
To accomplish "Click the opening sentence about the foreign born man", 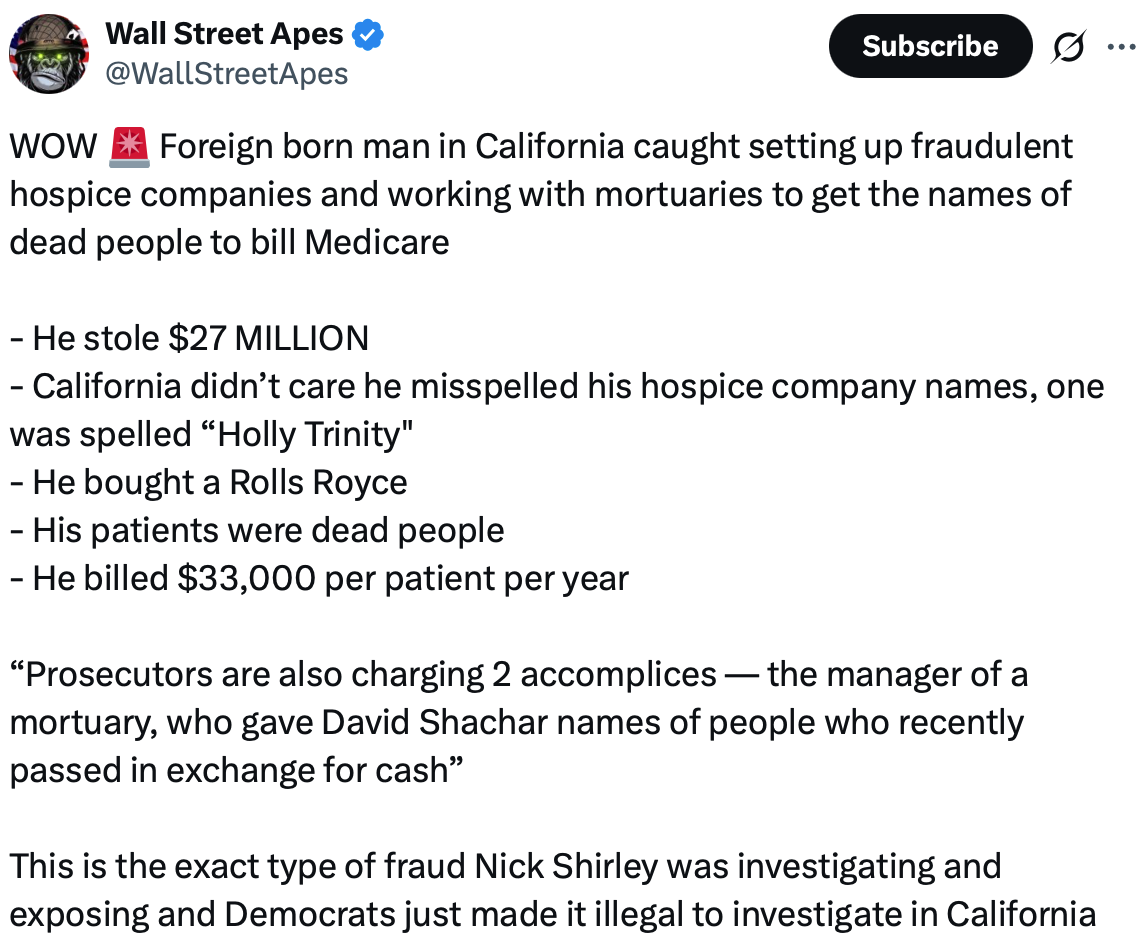I will [541, 194].
